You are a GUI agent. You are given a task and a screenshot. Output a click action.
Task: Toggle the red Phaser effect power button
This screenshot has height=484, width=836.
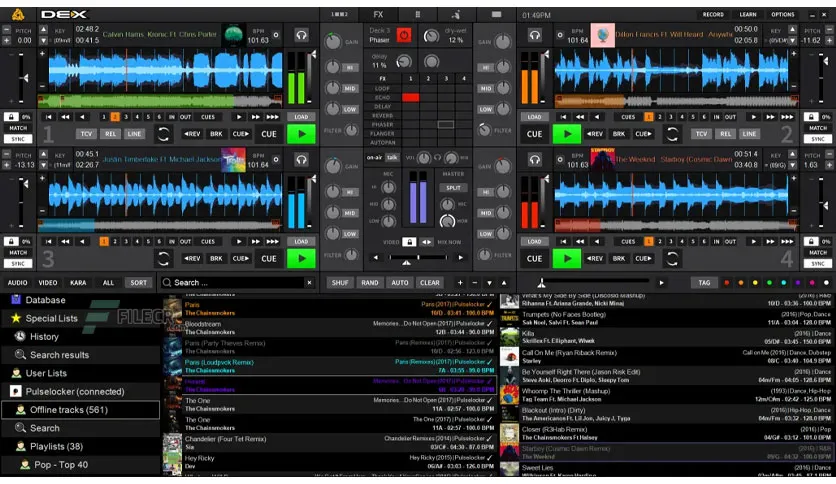[x=404, y=35]
